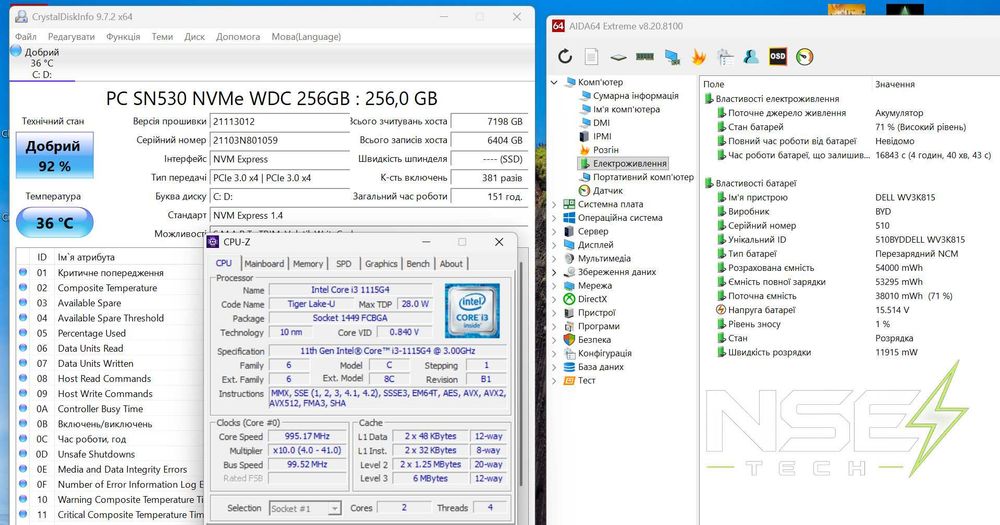Screen dimensions: 1000x525
Task: Switch to CPU-Z About tab
Action: [451, 263]
